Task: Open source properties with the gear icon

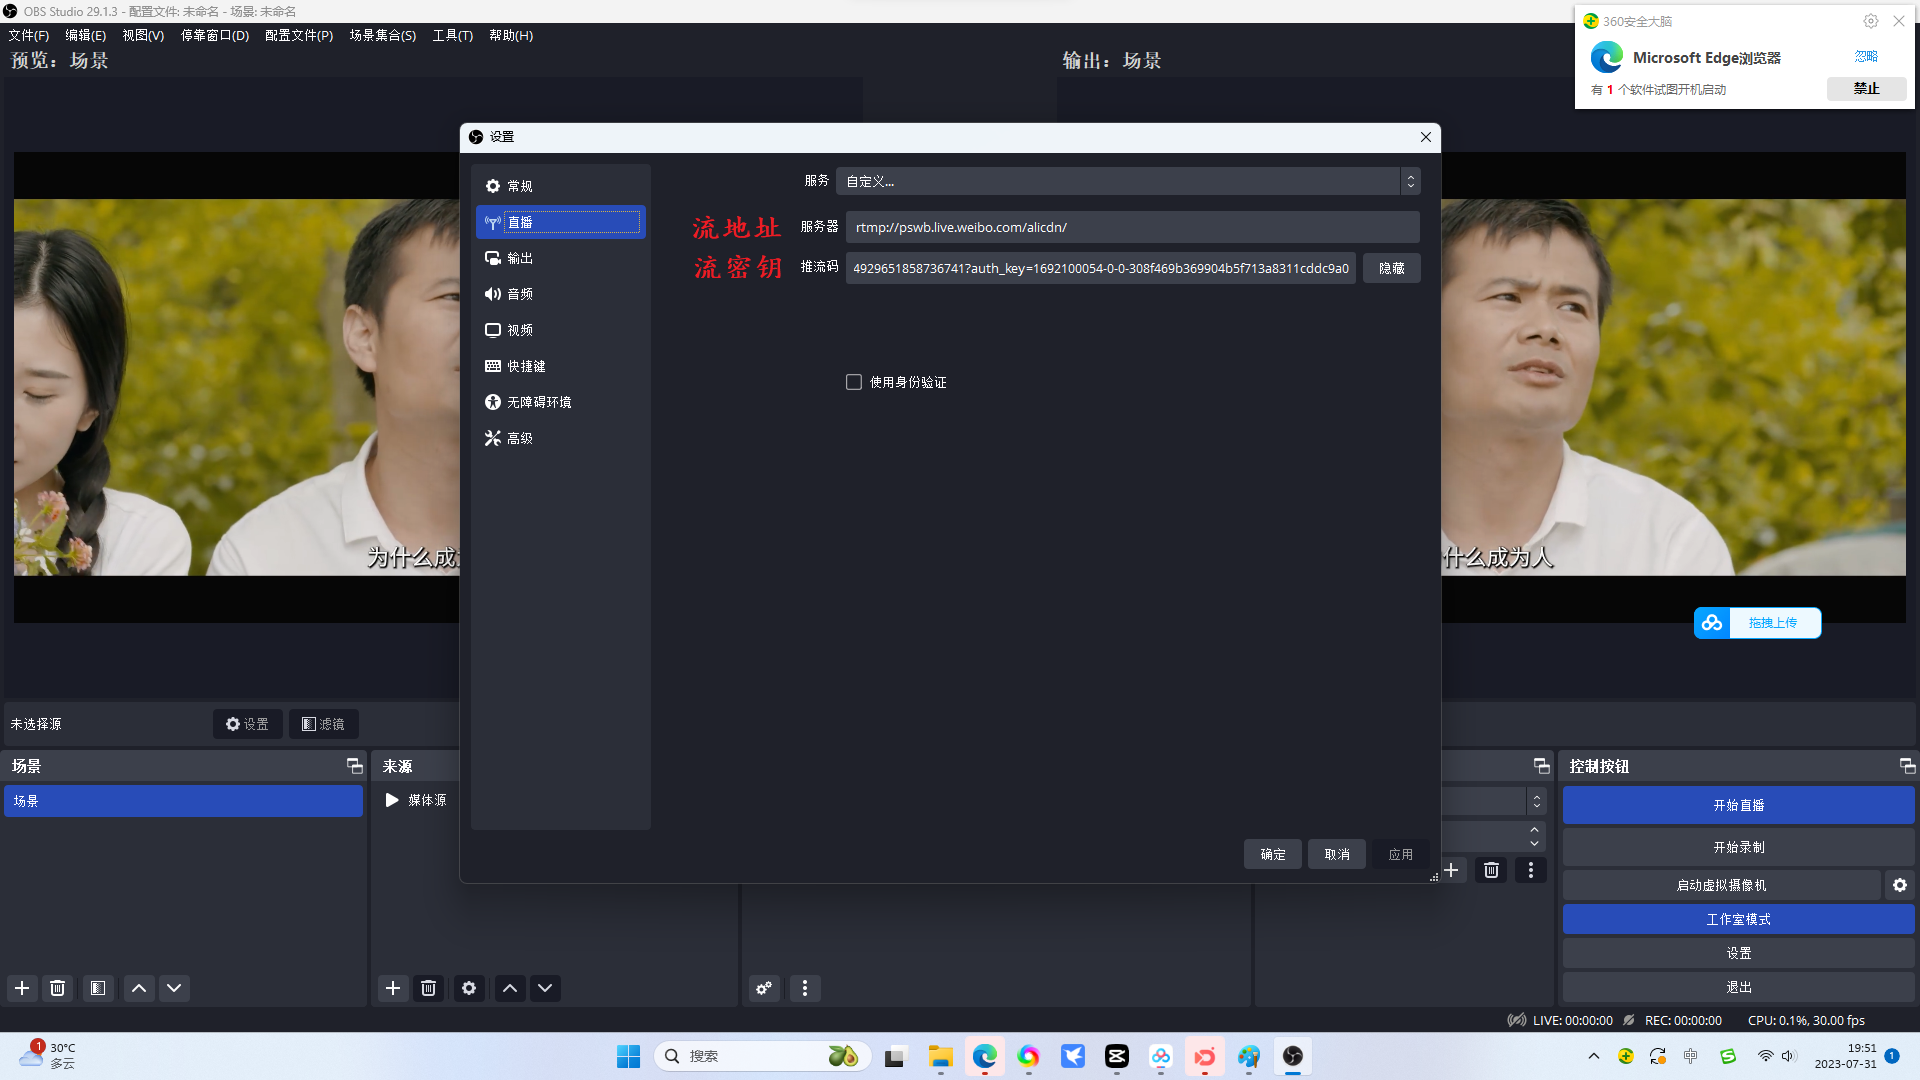Action: 468,988
